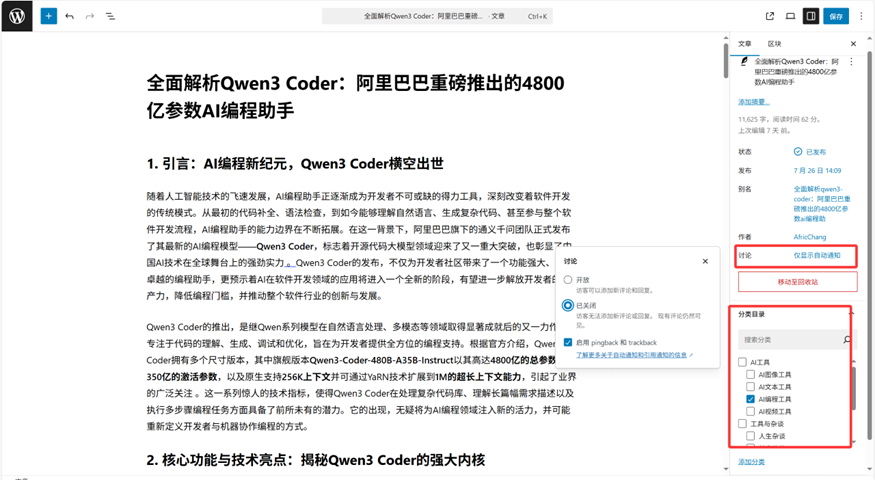Open the WordPress logo menu
Viewport: 875px width, 480px height.
[x=17, y=16]
